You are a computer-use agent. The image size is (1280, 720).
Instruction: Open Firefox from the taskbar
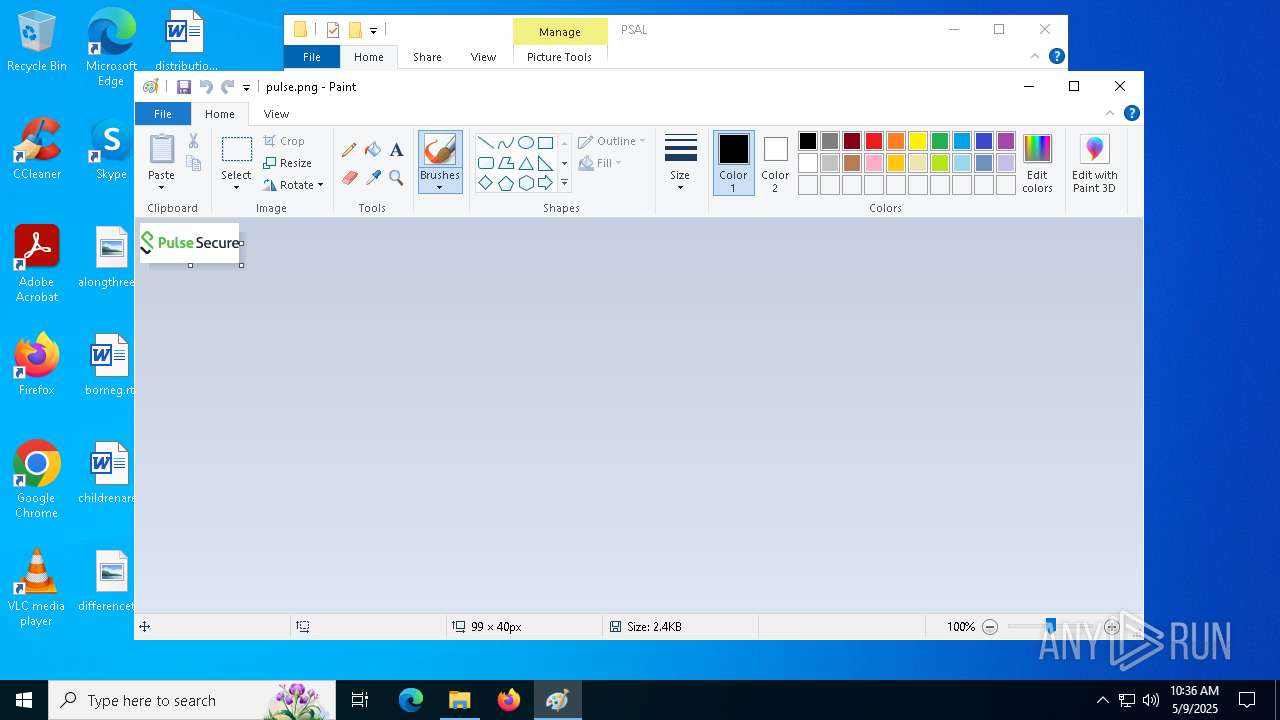[x=509, y=700]
